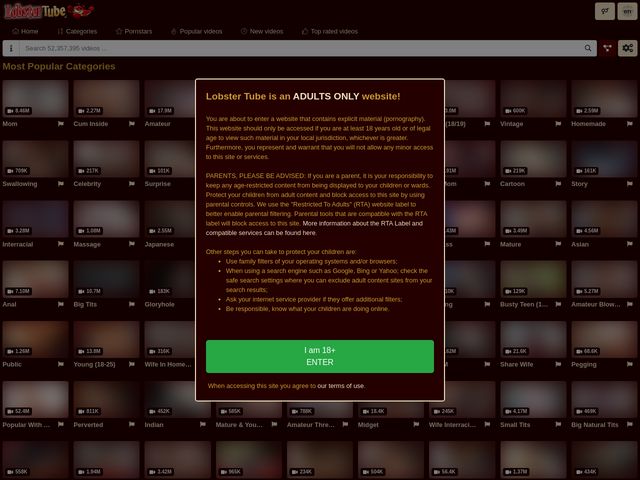640x480 pixels.
Task: Open the terms of use link
Action: [341, 386]
